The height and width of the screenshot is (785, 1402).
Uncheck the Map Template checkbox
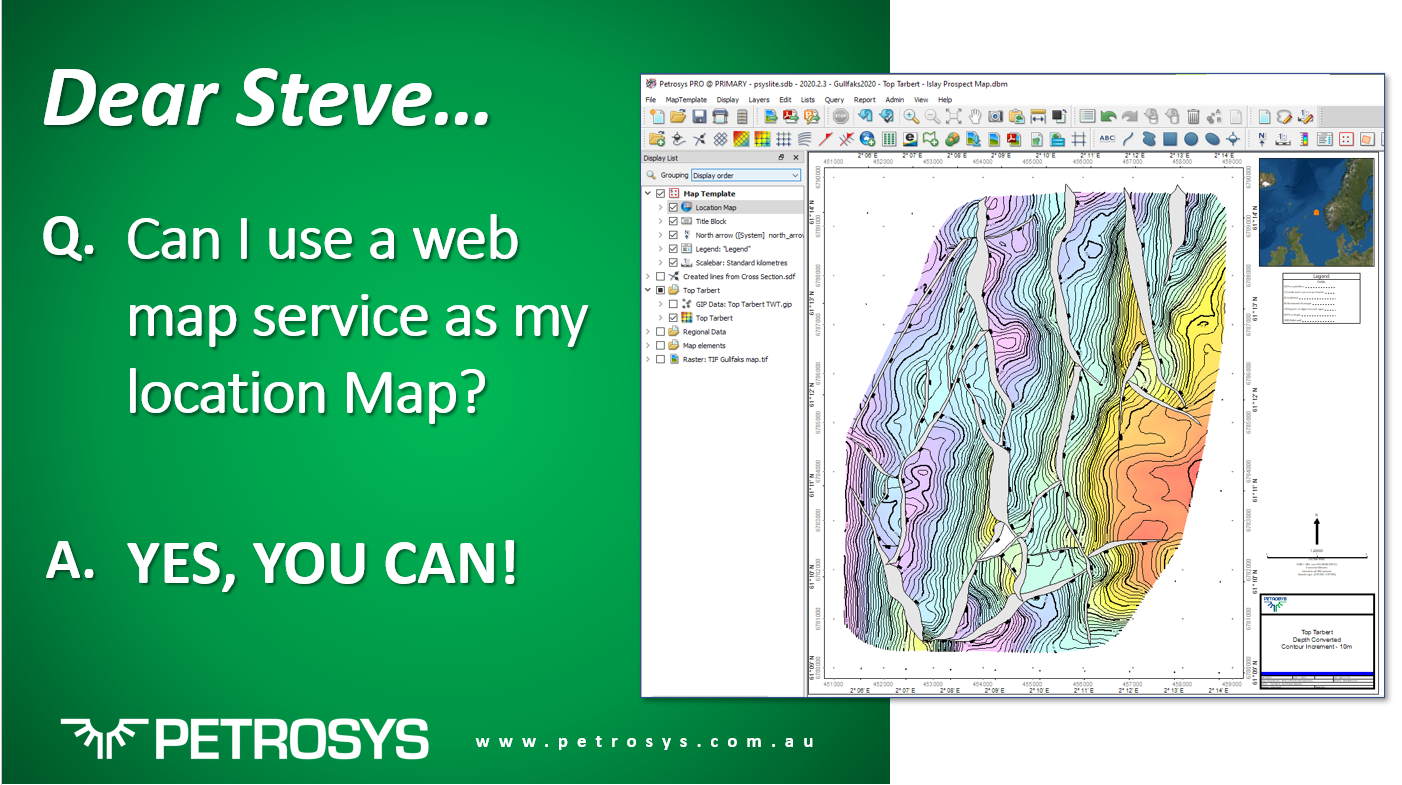click(x=660, y=193)
